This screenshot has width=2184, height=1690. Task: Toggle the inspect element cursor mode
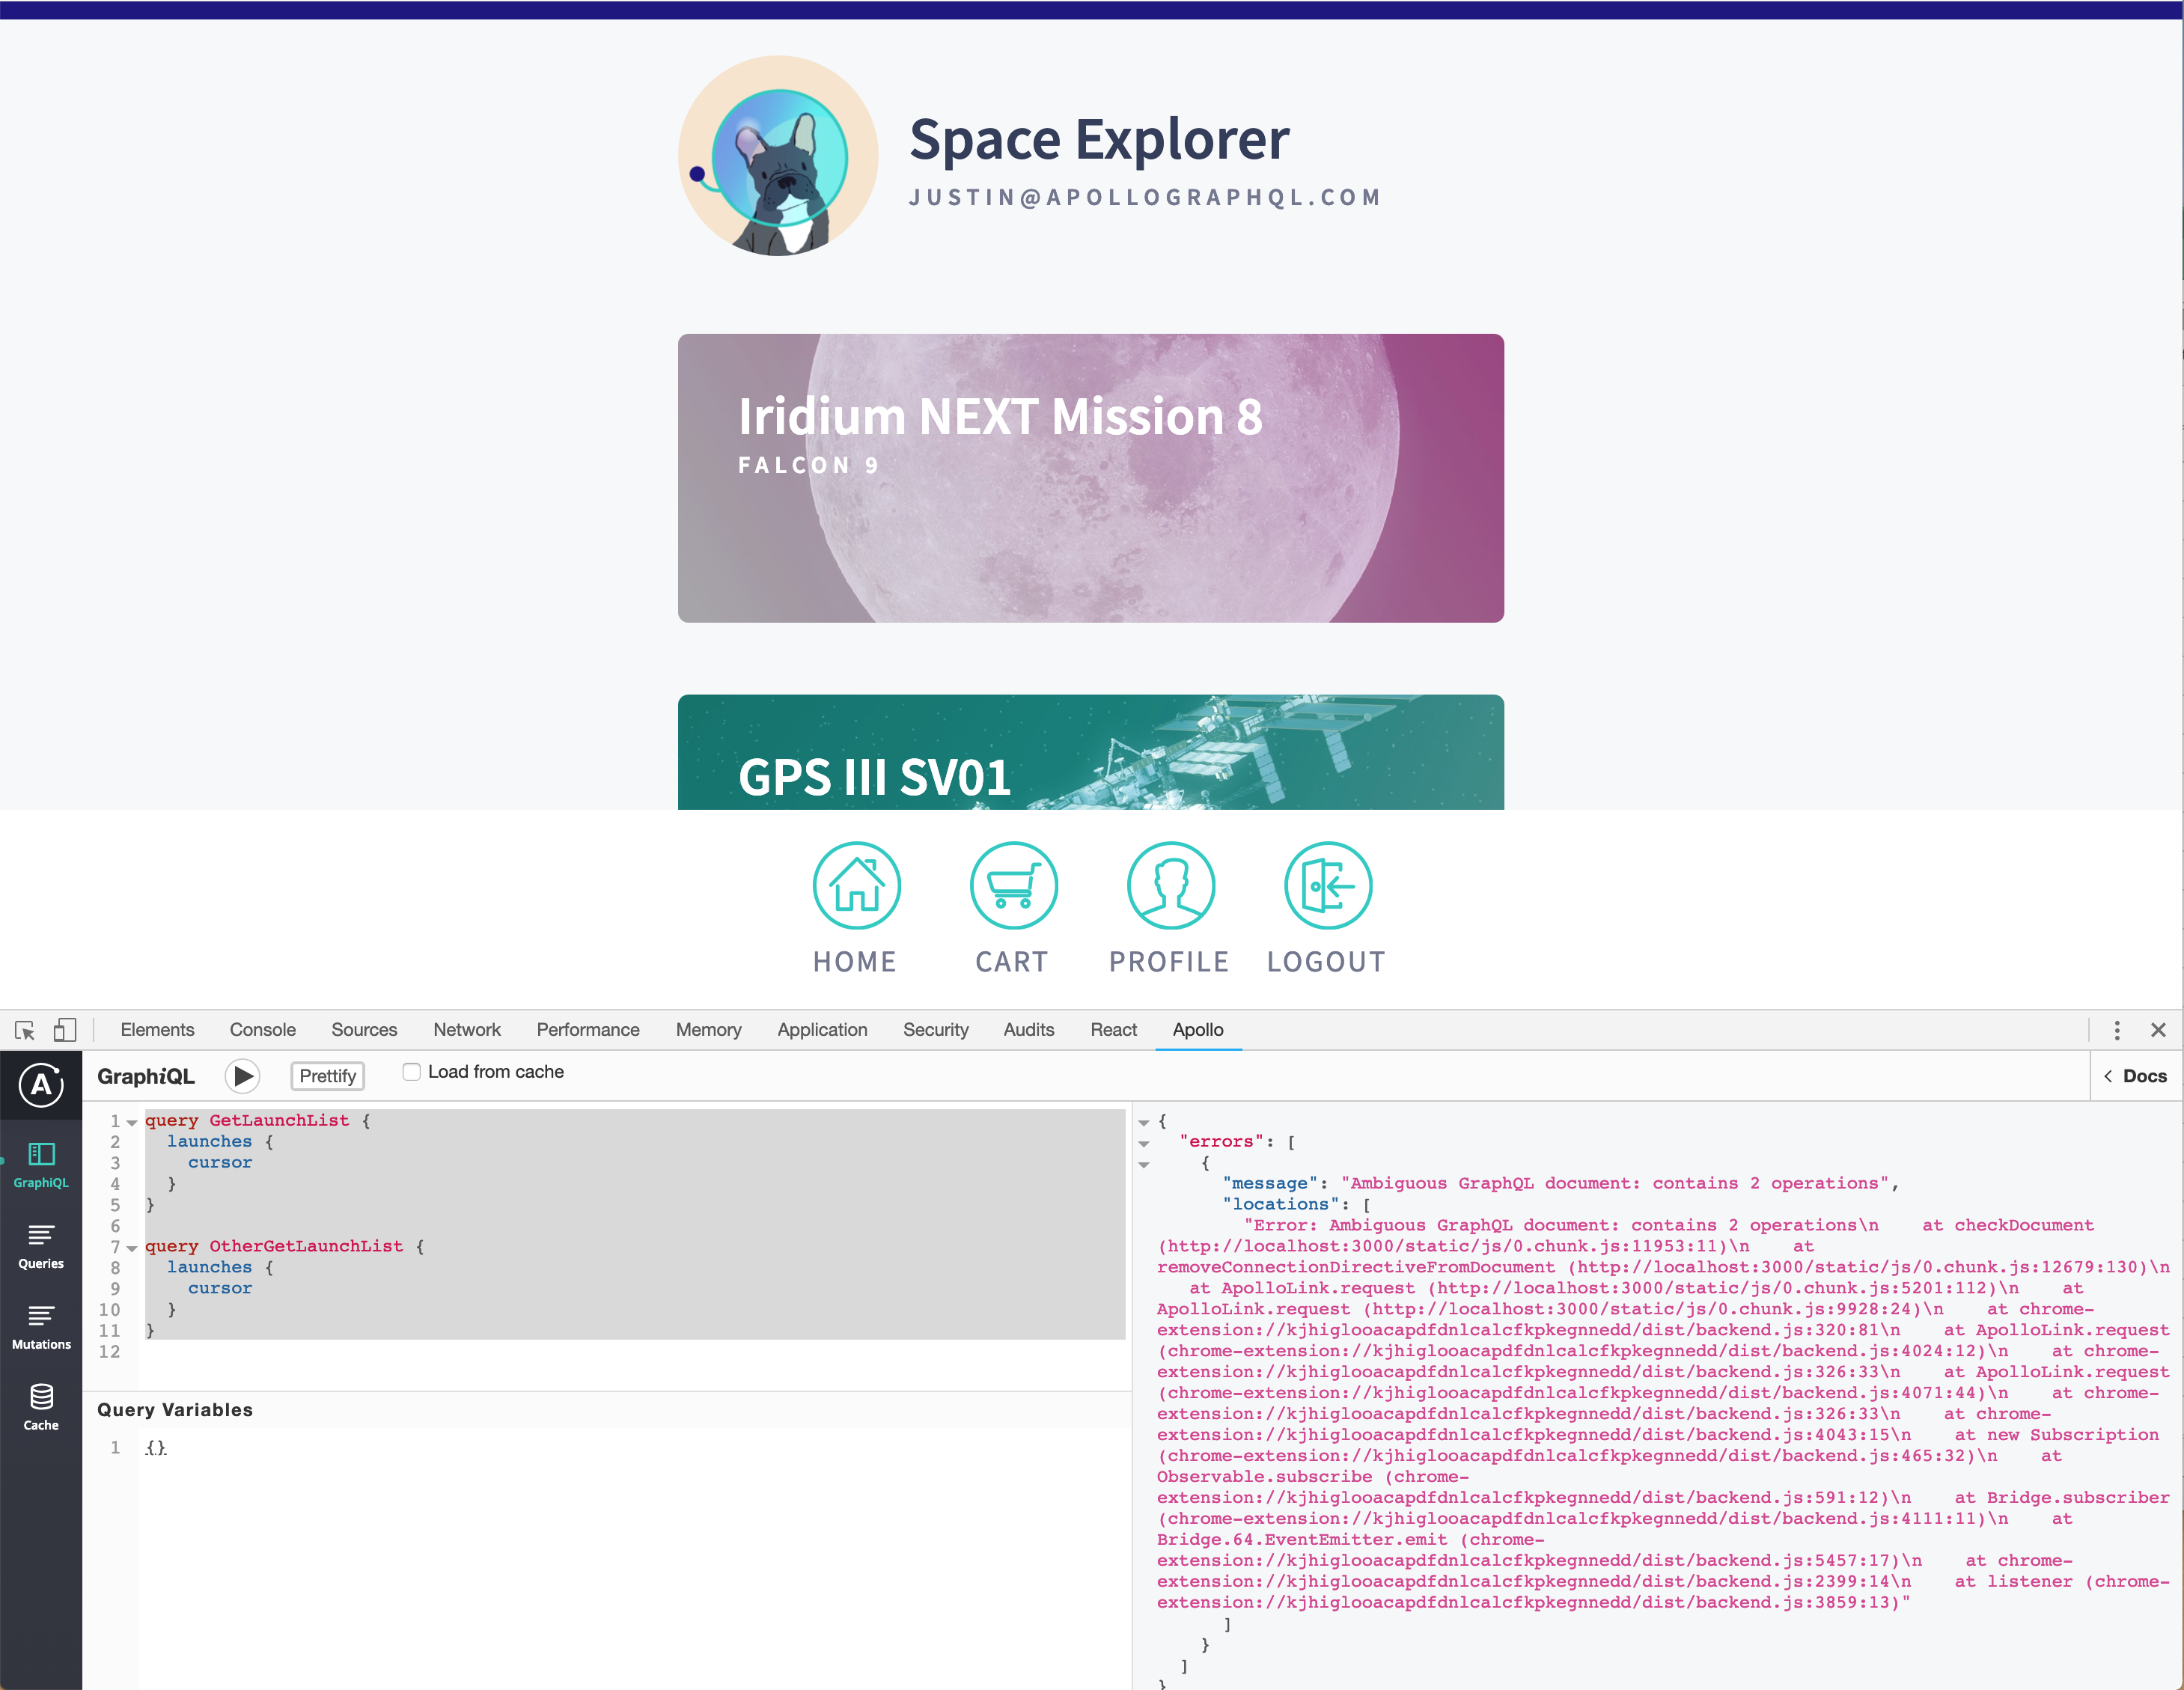(x=24, y=1029)
